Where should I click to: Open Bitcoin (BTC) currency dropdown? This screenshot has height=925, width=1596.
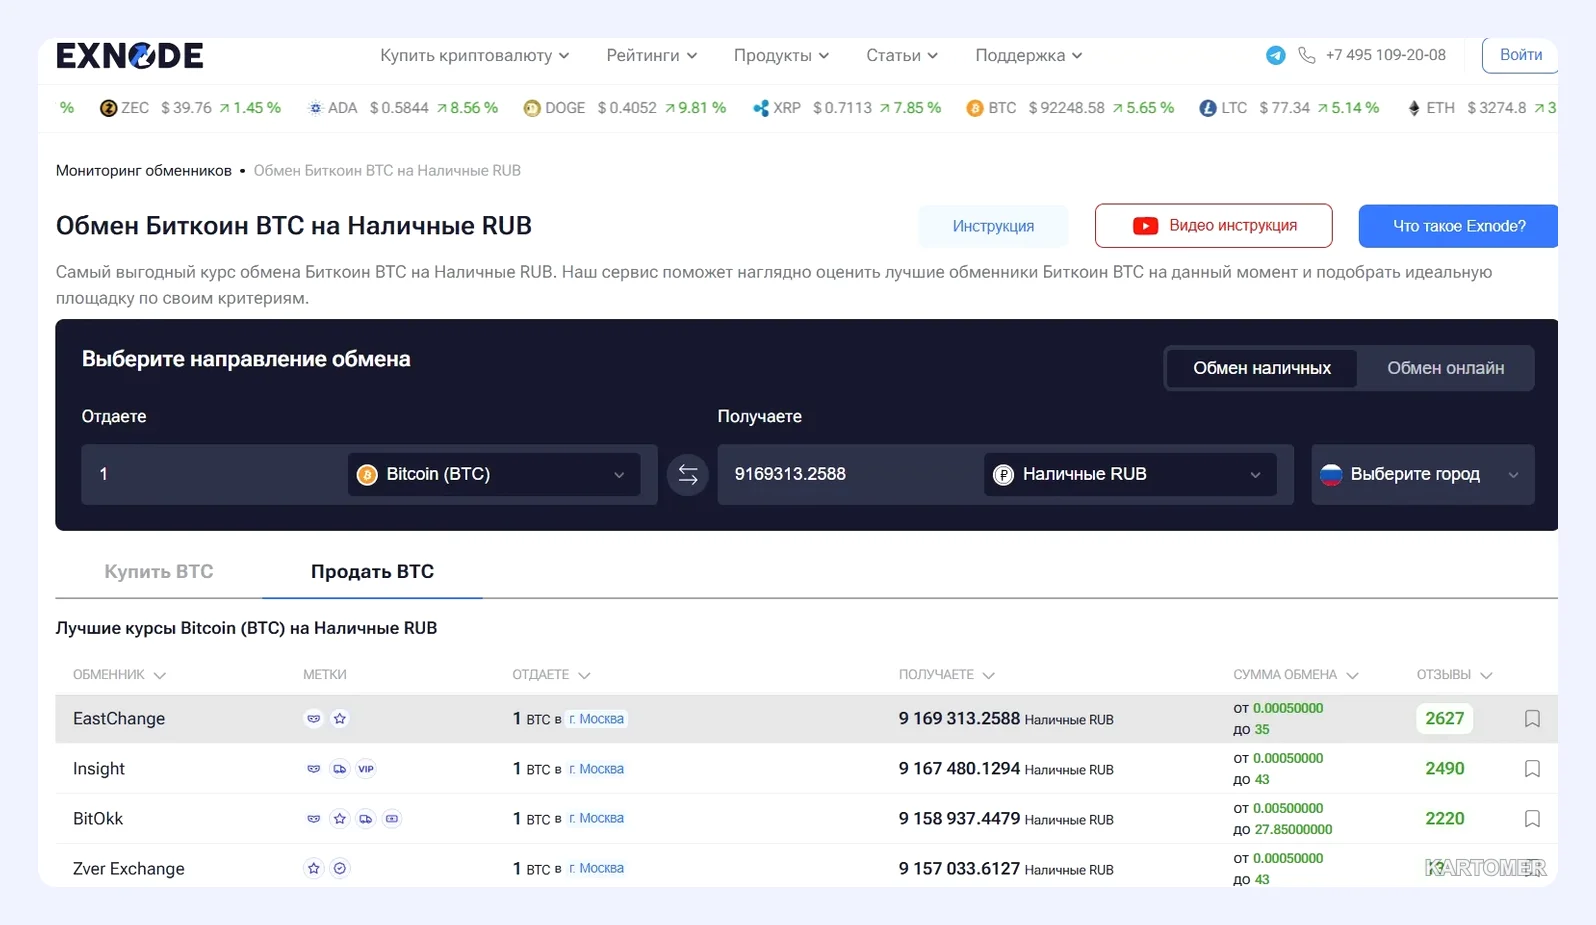click(494, 474)
